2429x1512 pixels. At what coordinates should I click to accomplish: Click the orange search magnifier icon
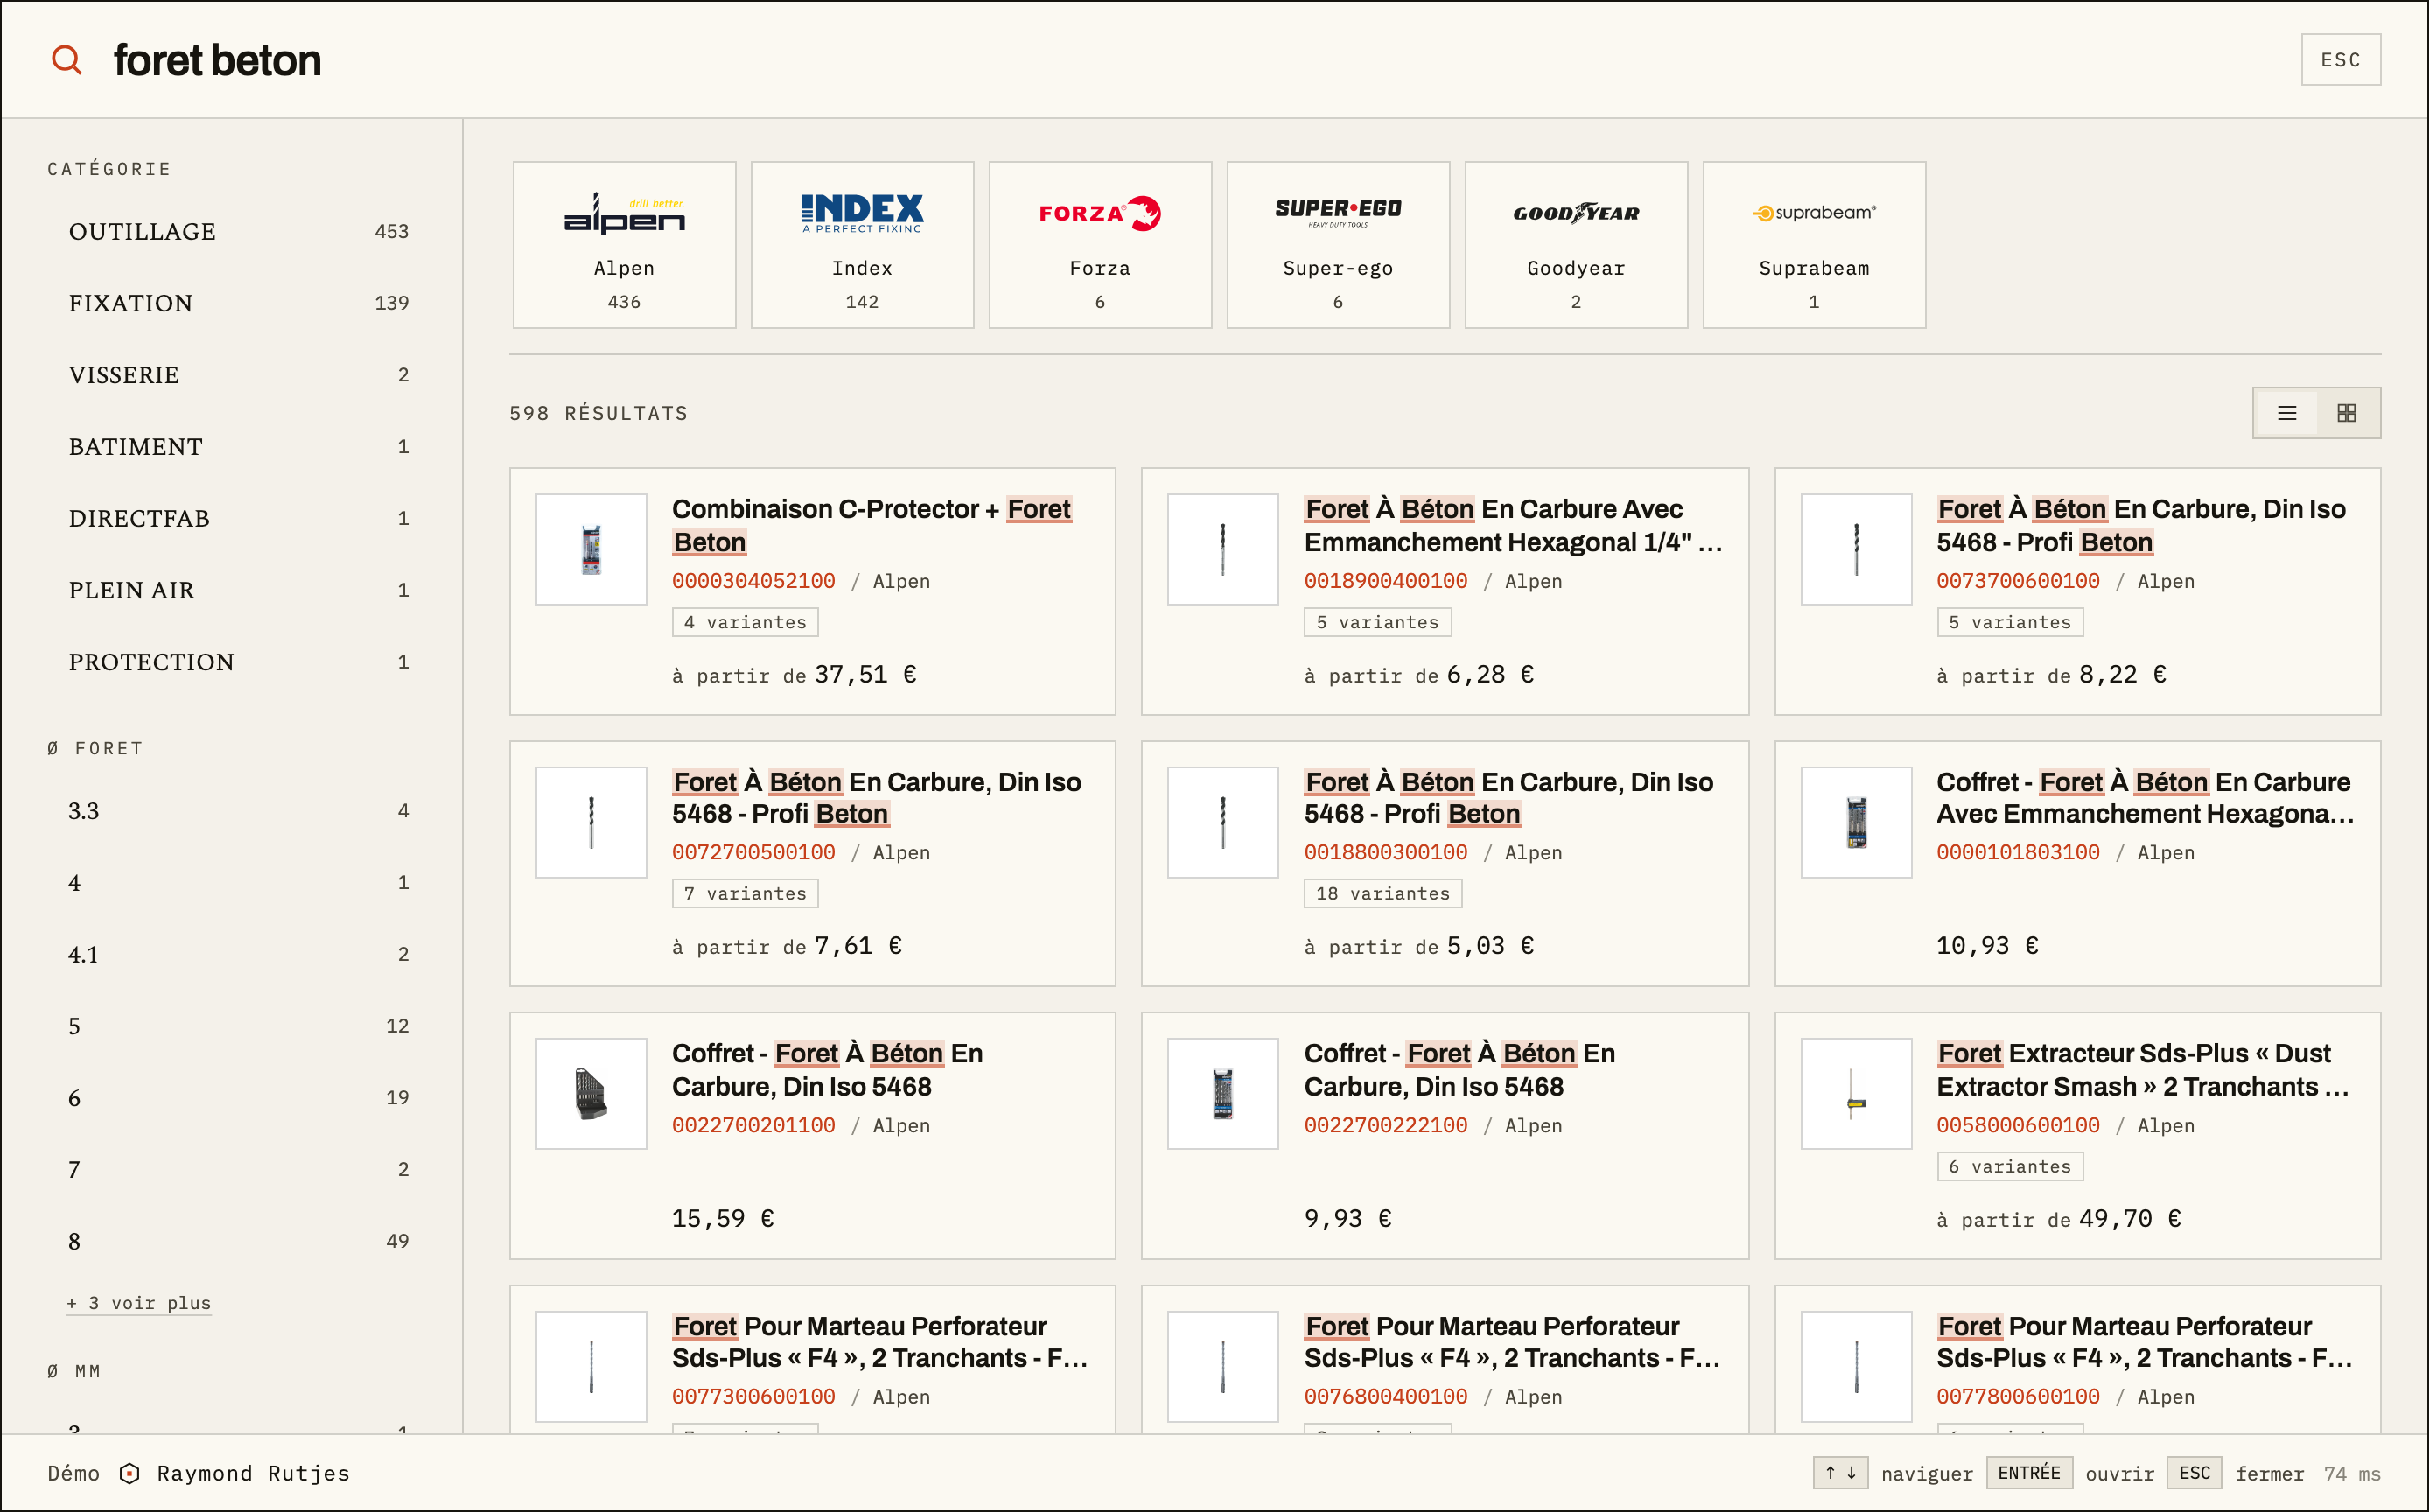click(67, 60)
